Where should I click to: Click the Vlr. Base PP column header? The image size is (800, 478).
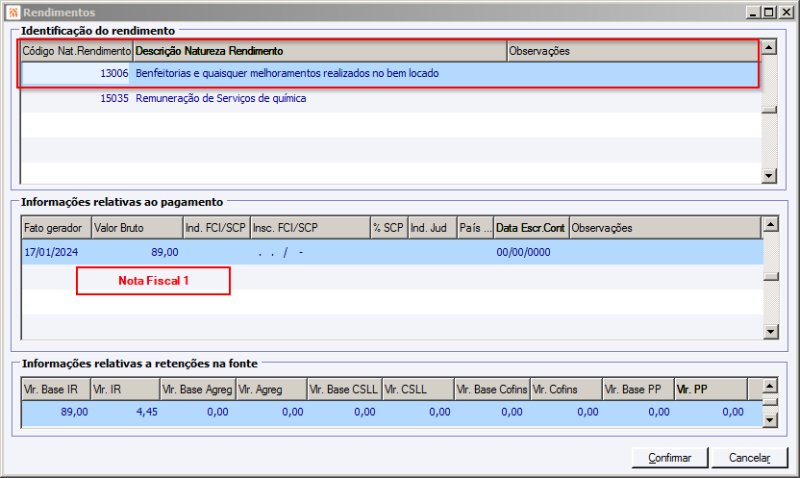(638, 390)
